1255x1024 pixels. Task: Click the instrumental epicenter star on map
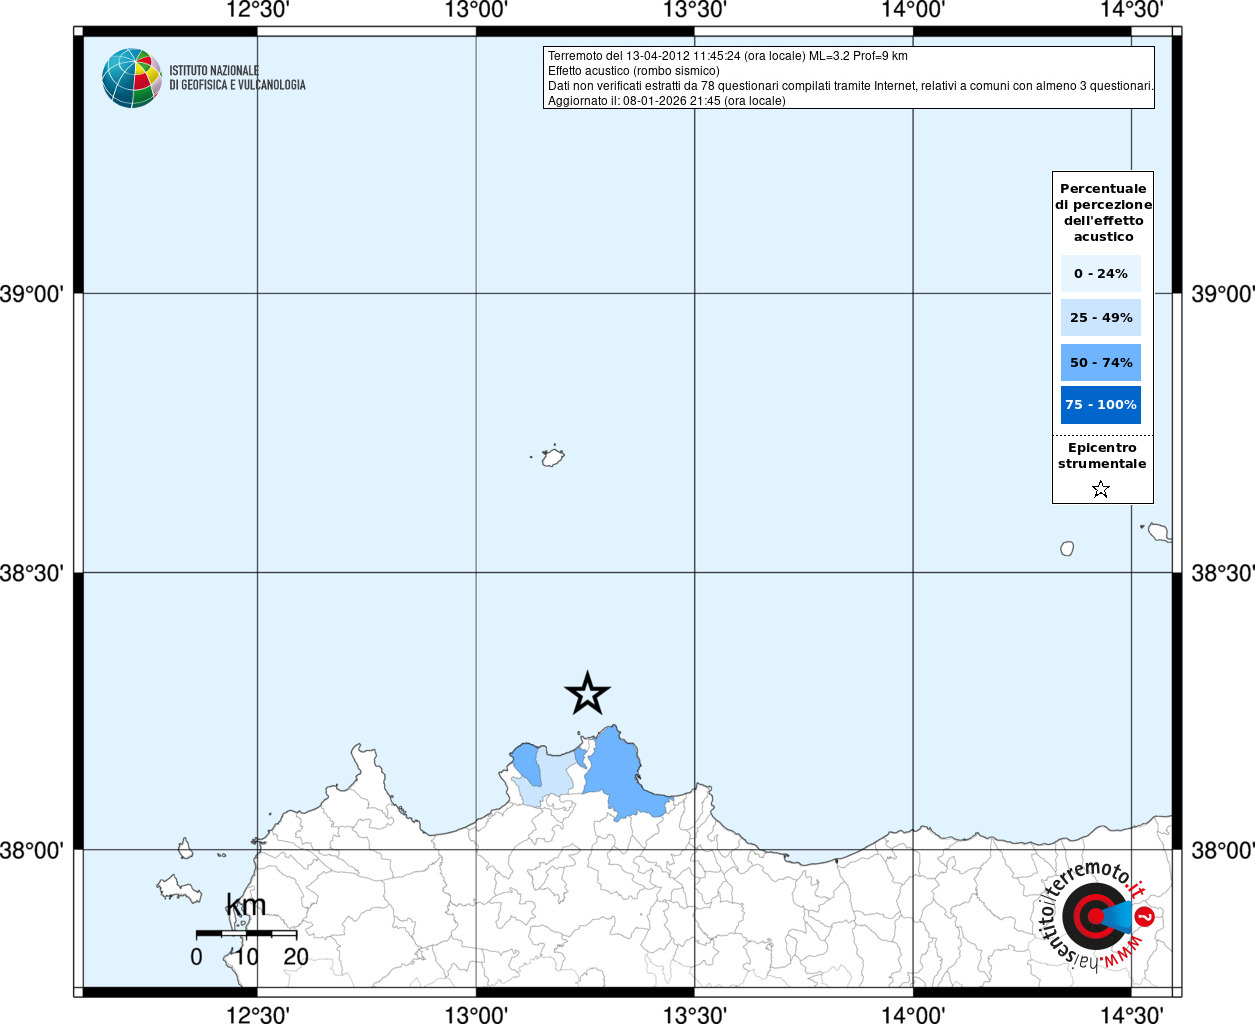tap(587, 693)
